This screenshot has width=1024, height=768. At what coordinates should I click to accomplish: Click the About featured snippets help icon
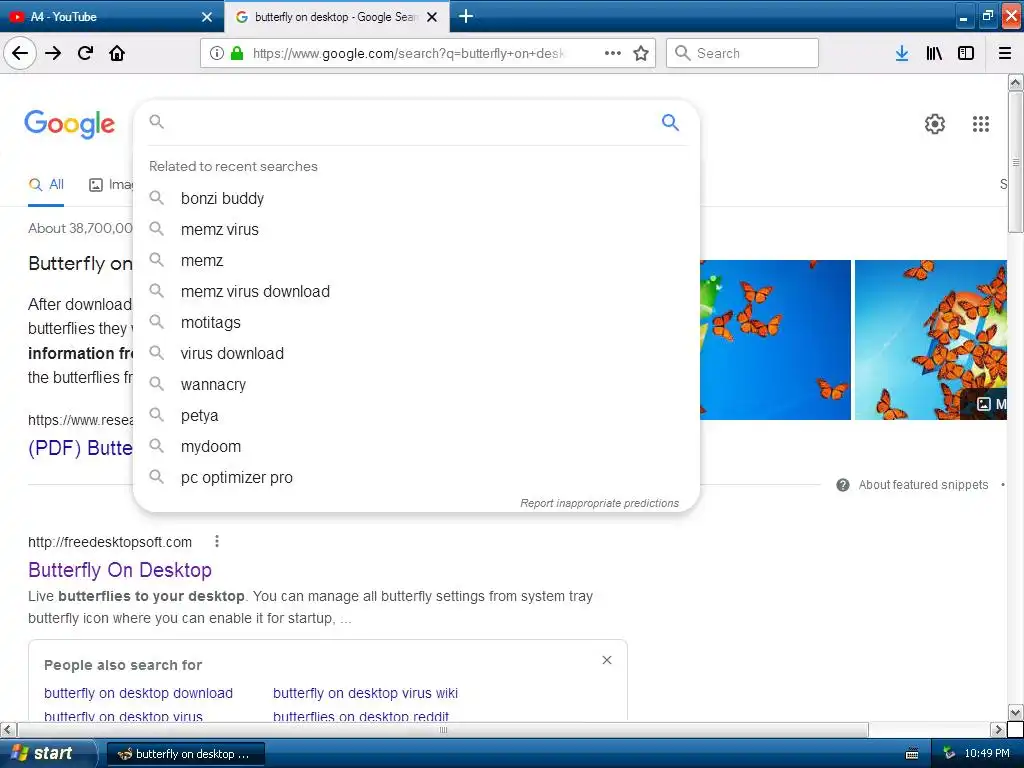[x=843, y=485]
